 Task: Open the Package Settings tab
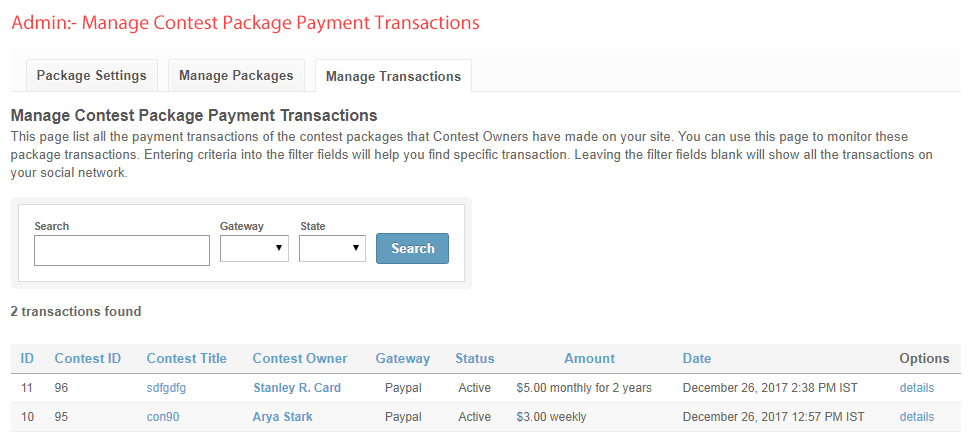click(x=91, y=75)
